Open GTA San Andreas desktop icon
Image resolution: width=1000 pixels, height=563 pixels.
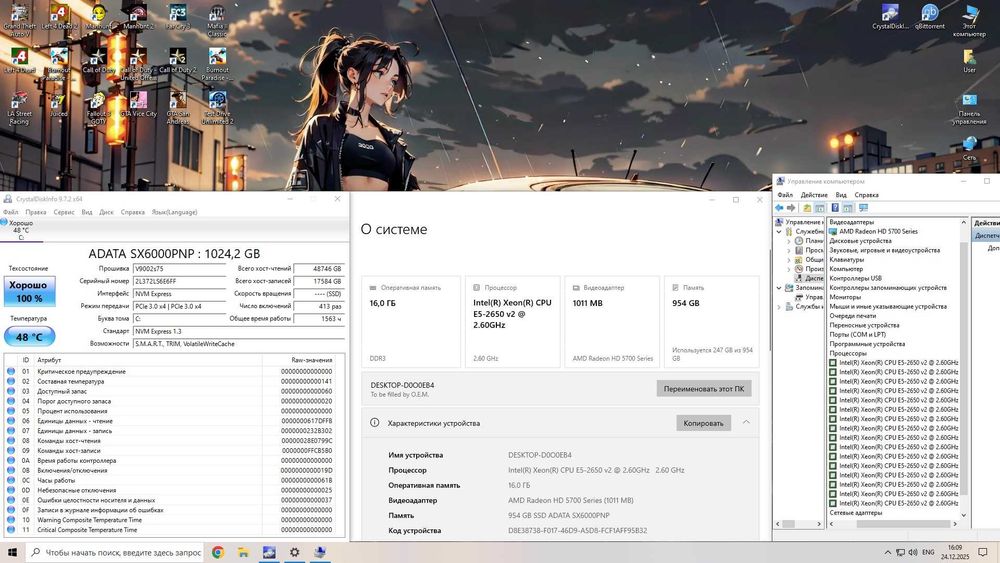coord(178,107)
